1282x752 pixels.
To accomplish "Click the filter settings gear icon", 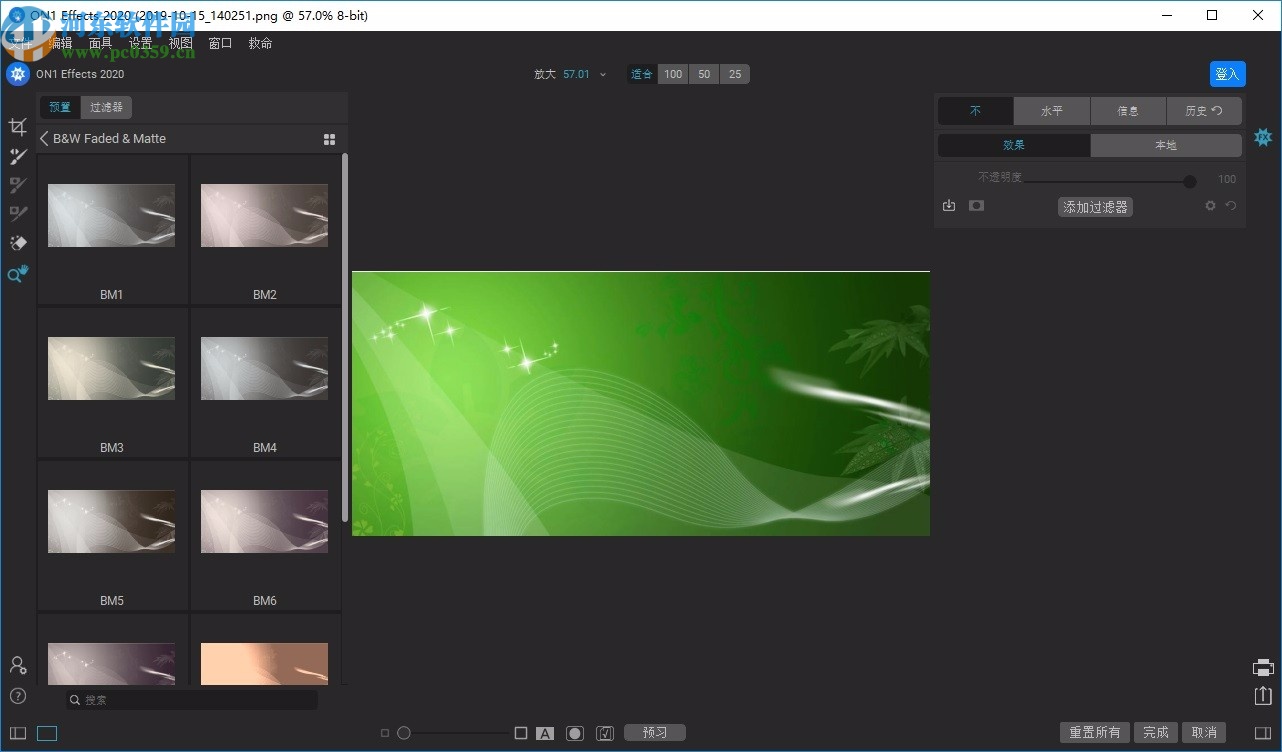I will [1210, 206].
